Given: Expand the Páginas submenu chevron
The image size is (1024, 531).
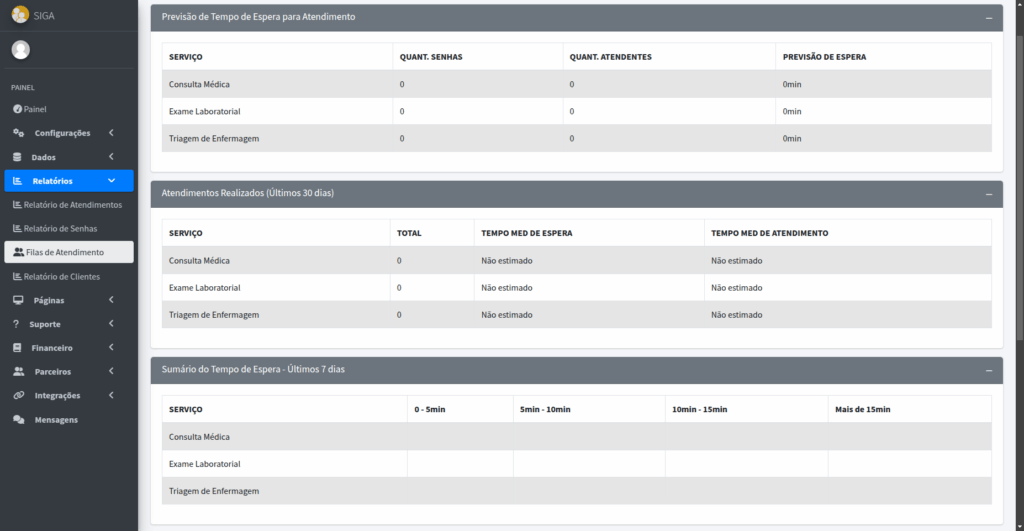Looking at the screenshot, I should click(111, 300).
